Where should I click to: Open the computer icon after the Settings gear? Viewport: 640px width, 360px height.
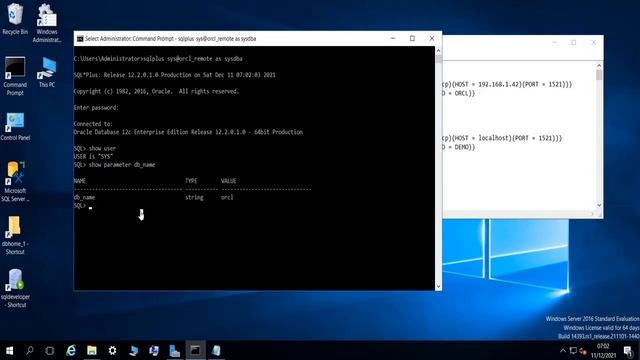click(x=133, y=351)
